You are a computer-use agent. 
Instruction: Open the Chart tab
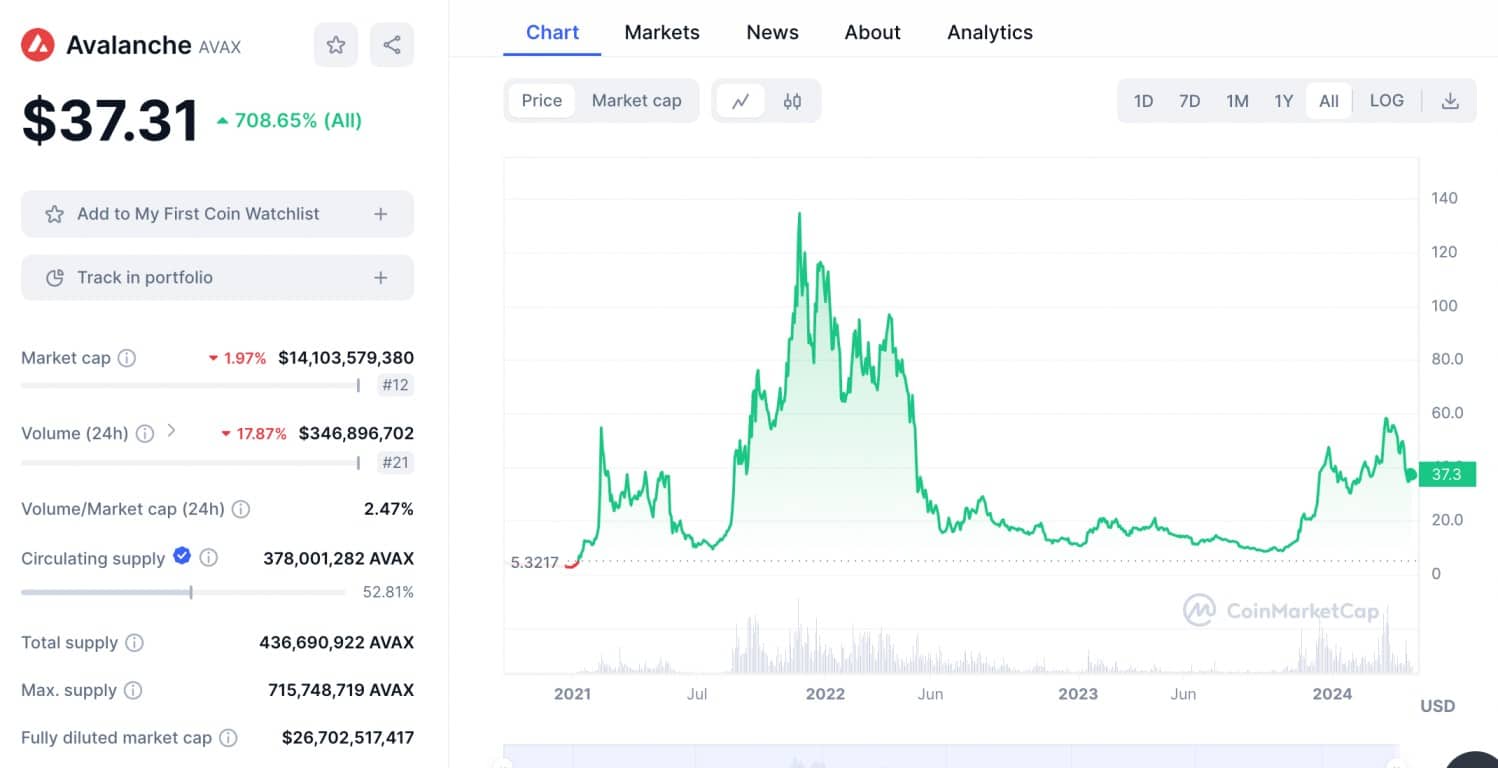coord(552,32)
